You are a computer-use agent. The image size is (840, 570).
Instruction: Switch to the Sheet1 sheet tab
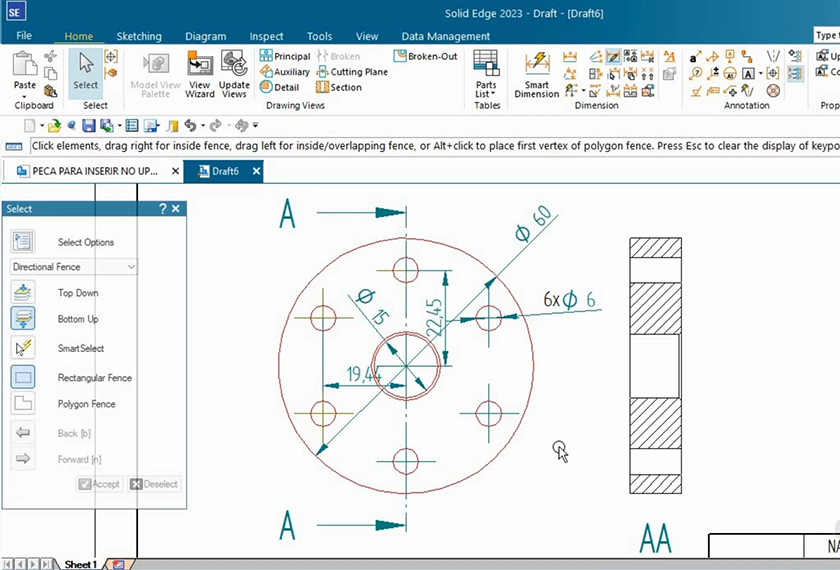pyautogui.click(x=80, y=564)
